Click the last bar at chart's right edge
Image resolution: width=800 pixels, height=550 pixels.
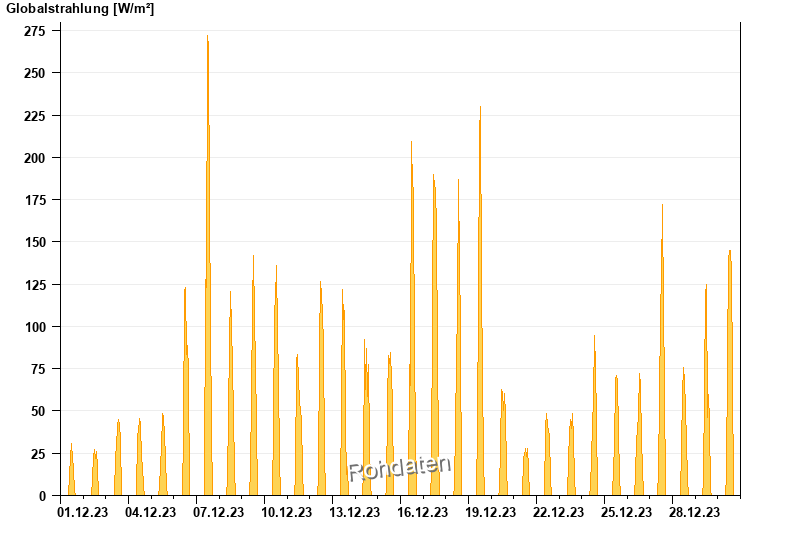[x=730, y=372]
